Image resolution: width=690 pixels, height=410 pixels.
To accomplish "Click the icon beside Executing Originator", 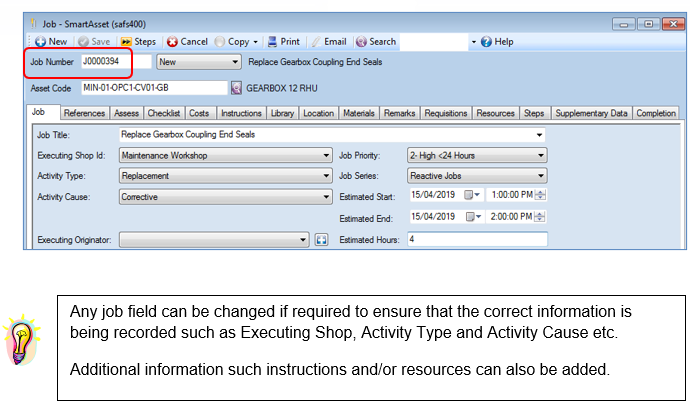I will [x=322, y=240].
